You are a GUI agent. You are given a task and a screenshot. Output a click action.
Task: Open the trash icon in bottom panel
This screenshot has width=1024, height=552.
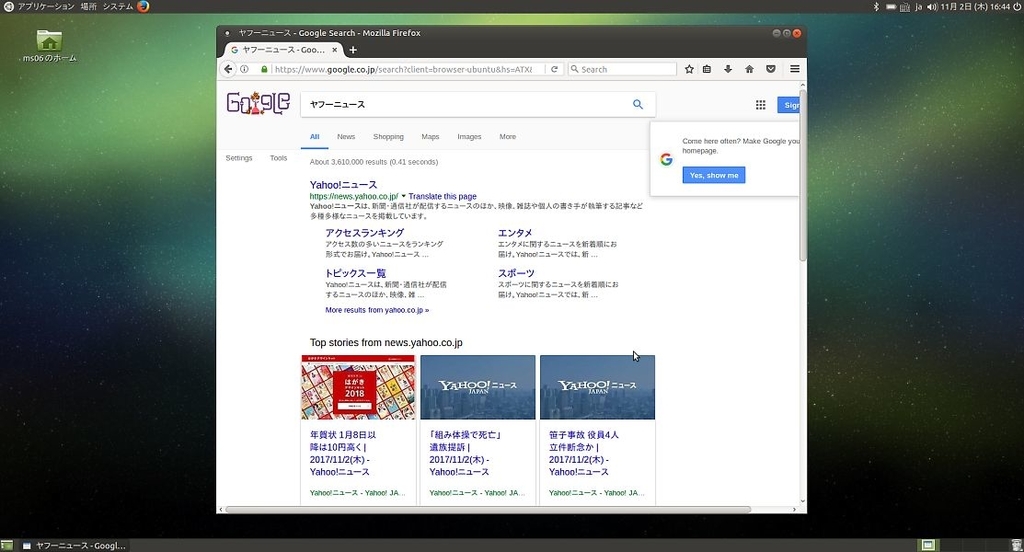1016,545
